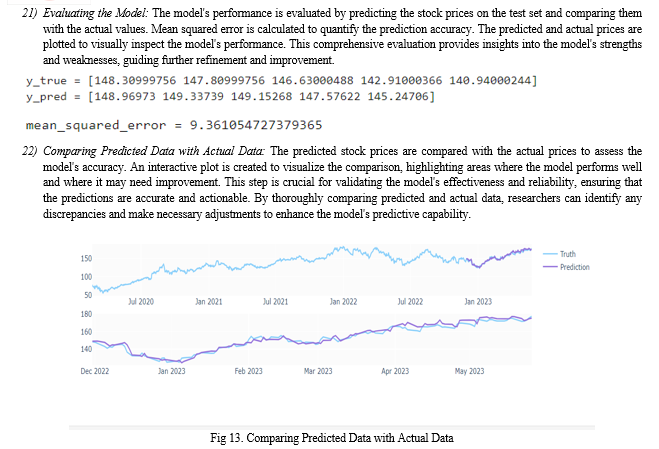Click the Jan 2021 axis label
This screenshot has height=449, width=659.
click(208, 300)
